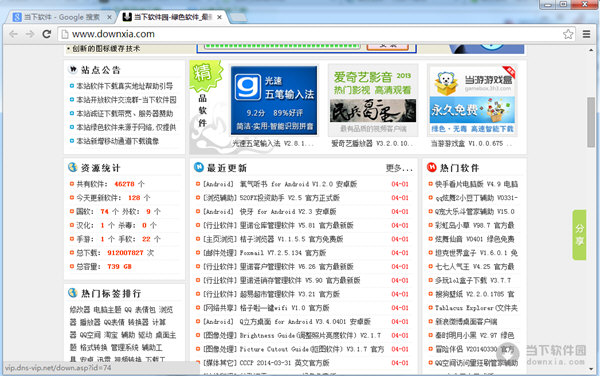
Task: Click the [网络共享] category tag
Action: [220, 308]
